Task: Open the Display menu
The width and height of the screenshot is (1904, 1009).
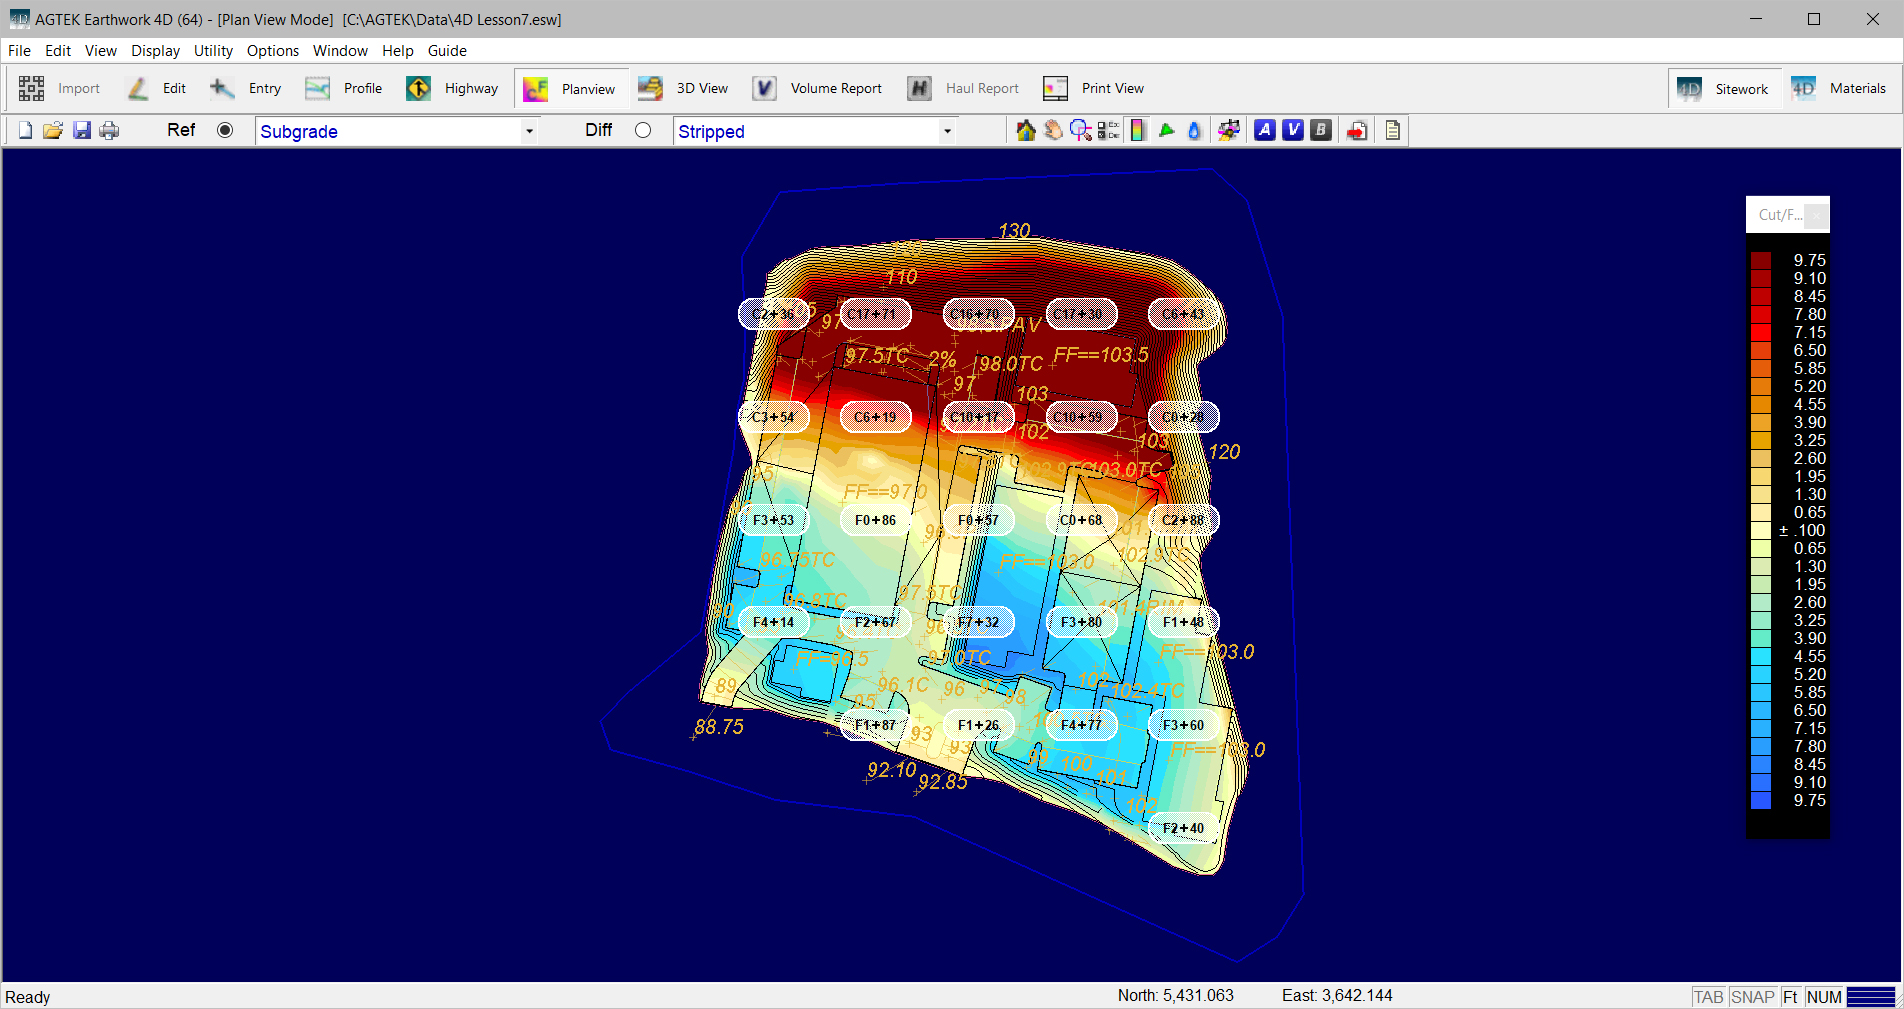Action: pyautogui.click(x=155, y=51)
